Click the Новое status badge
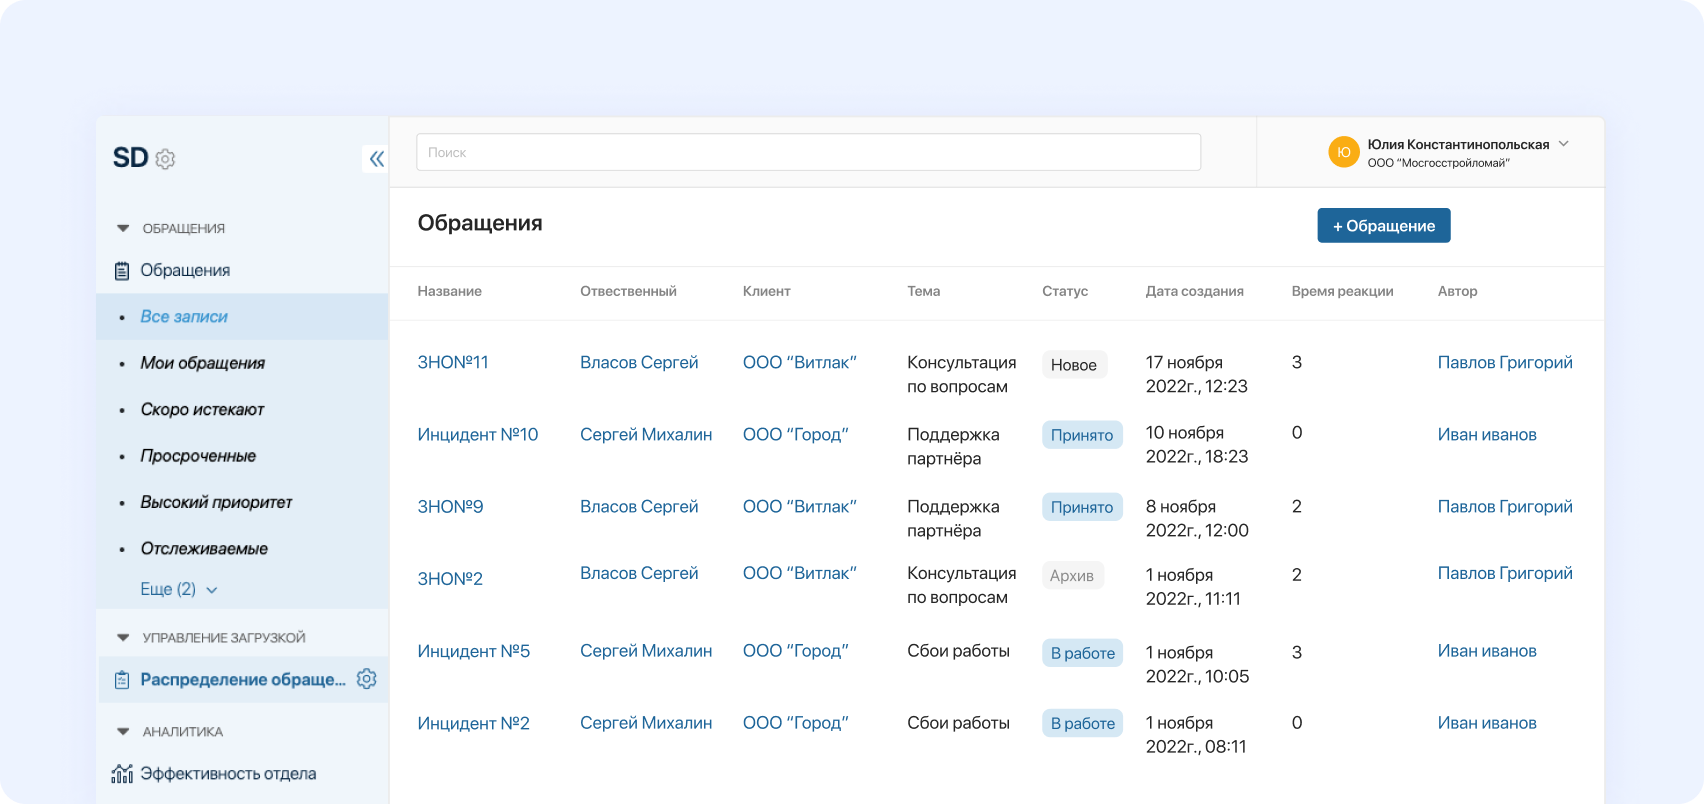The width and height of the screenshot is (1704, 804). point(1073,365)
